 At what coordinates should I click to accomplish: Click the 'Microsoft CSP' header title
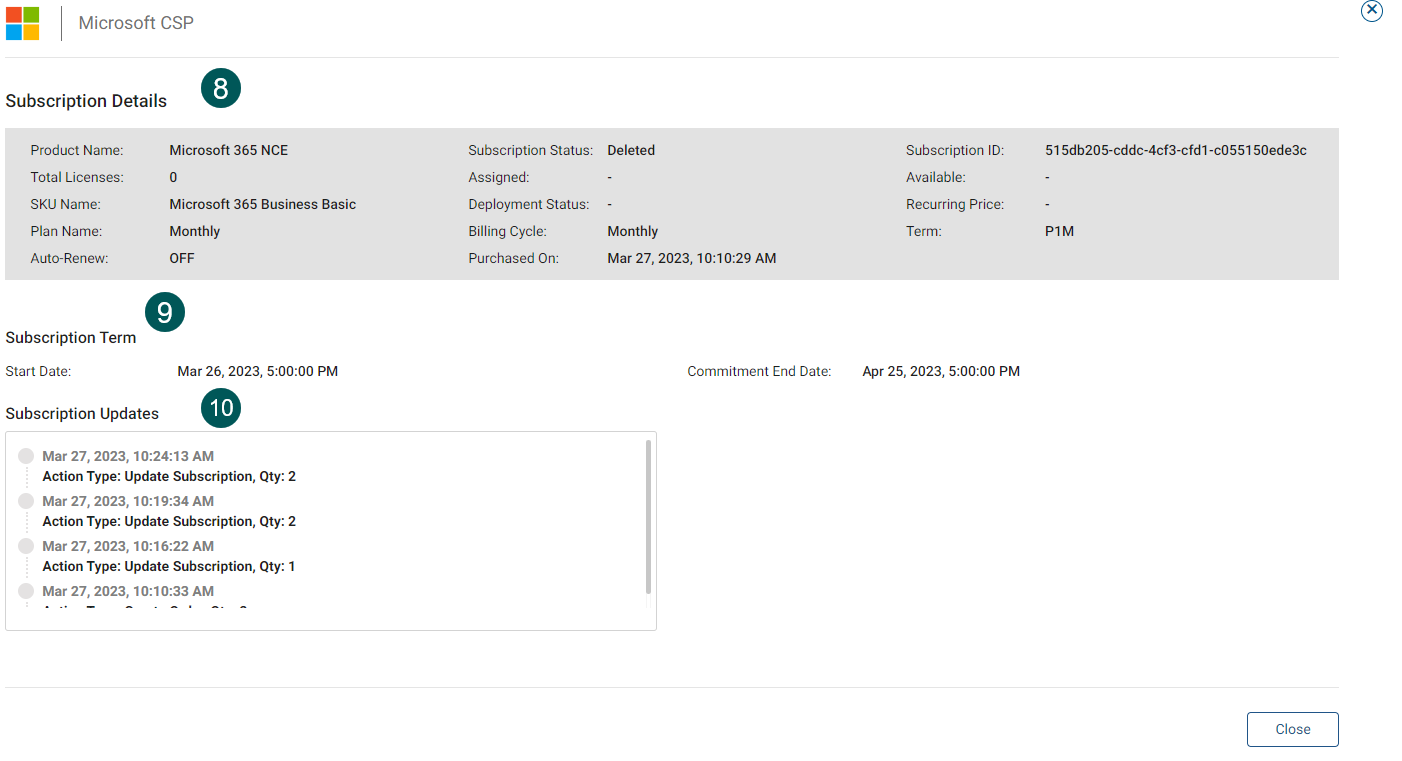click(136, 23)
